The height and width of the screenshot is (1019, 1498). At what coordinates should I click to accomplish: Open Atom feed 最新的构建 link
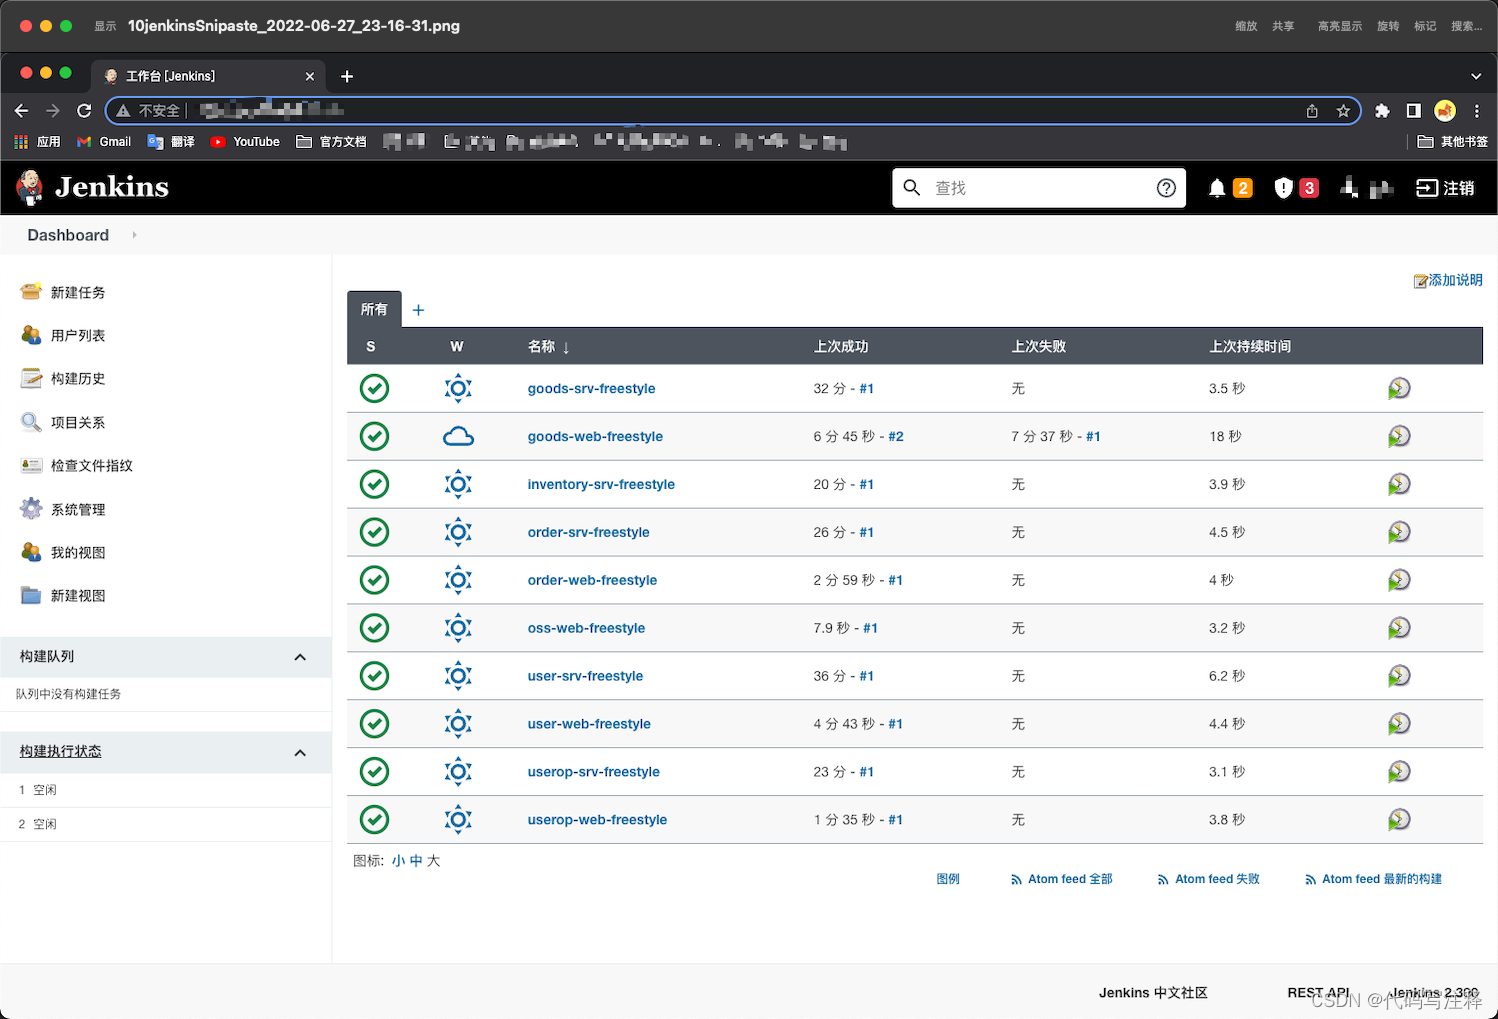point(1373,879)
